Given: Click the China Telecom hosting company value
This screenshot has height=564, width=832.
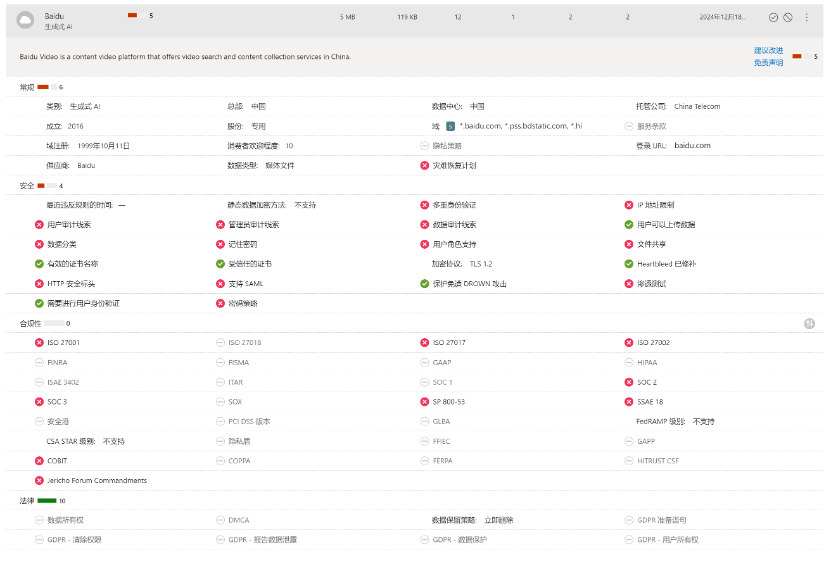Looking at the screenshot, I should pyautogui.click(x=697, y=107).
